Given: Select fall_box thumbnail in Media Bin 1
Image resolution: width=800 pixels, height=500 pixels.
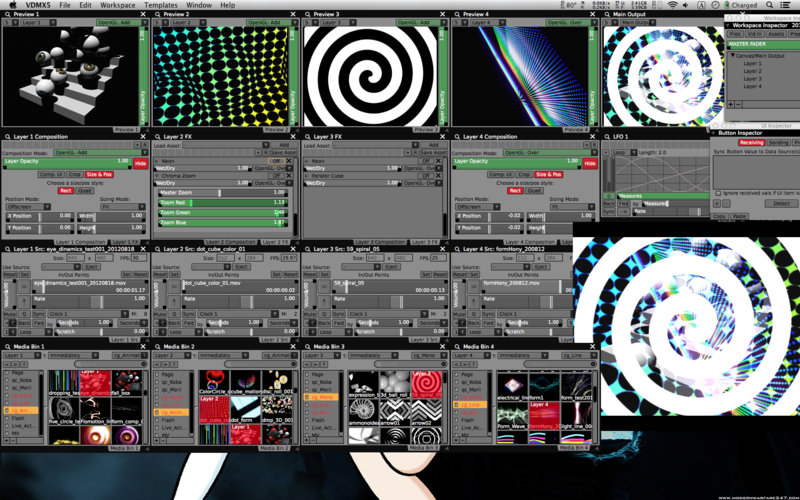Looking at the screenshot, I should [127, 384].
